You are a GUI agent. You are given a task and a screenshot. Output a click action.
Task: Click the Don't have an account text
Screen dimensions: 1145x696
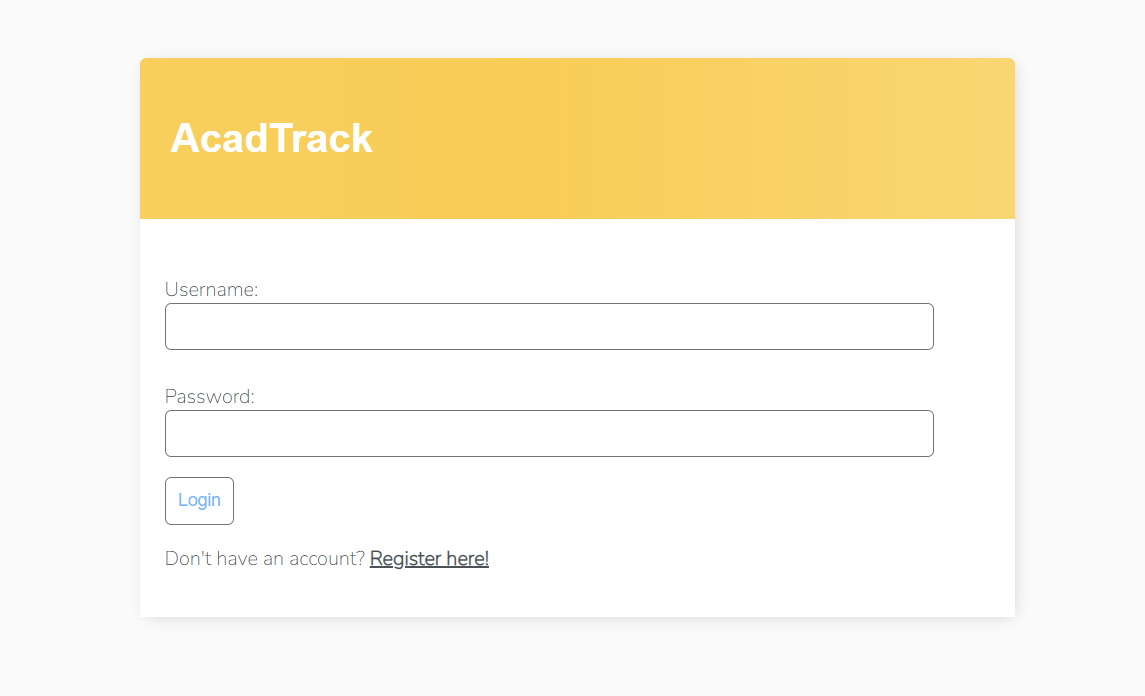pyautogui.click(x=264, y=558)
